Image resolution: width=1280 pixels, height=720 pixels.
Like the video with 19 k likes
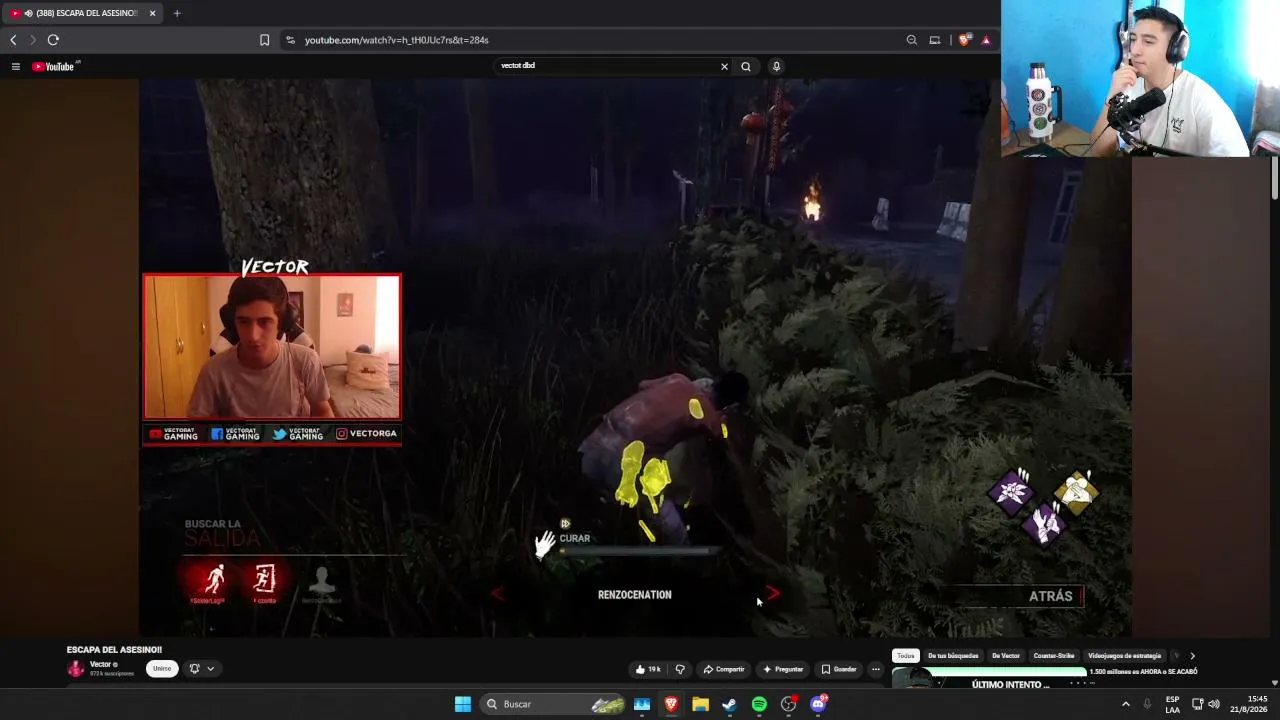[x=647, y=669]
